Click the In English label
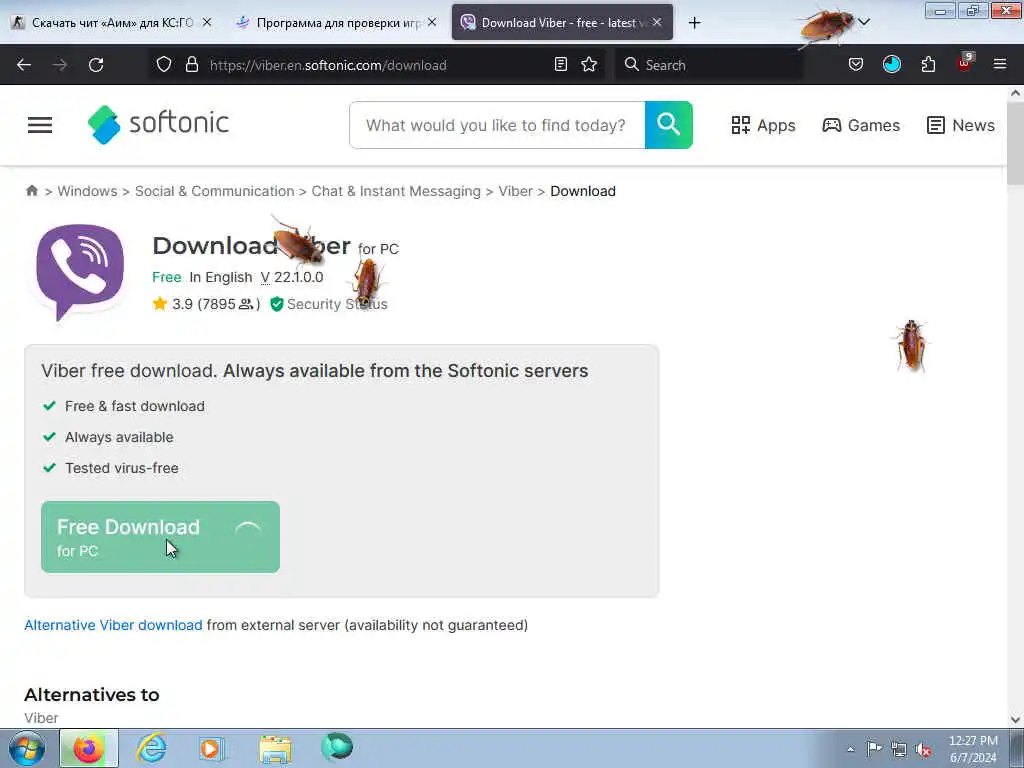The image size is (1024, 768). [x=221, y=277]
